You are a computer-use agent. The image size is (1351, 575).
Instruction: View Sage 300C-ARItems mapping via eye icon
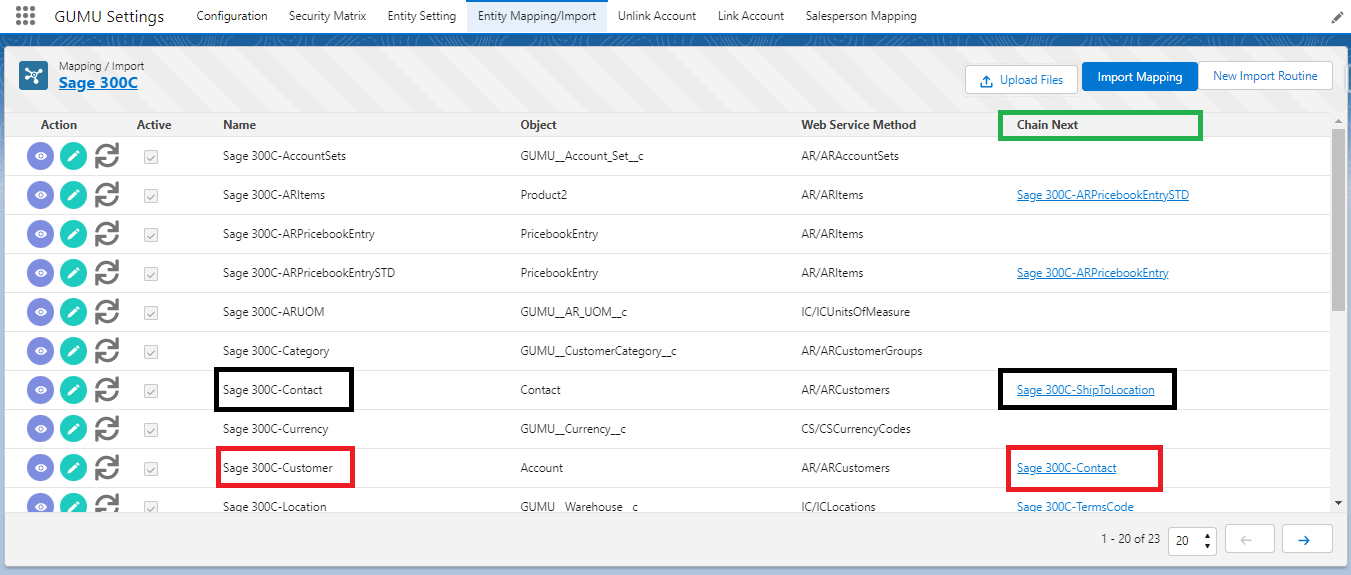[x=40, y=196]
